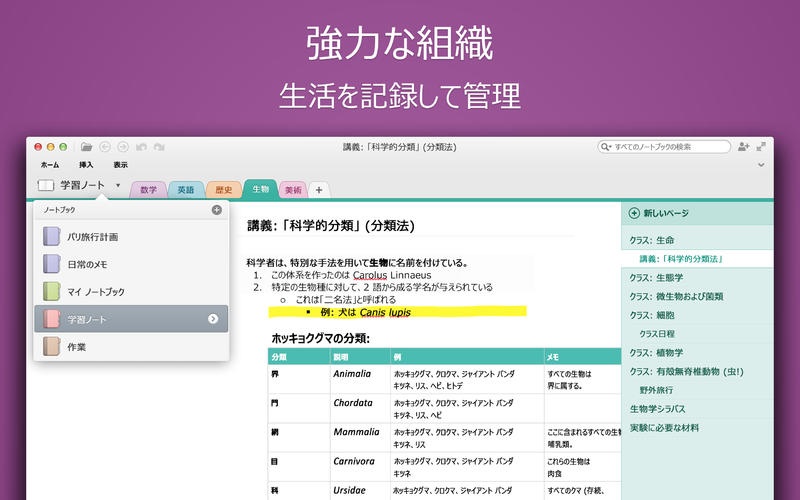Open the page クラス: 細胞
This screenshot has height=500, width=800.
(697, 315)
